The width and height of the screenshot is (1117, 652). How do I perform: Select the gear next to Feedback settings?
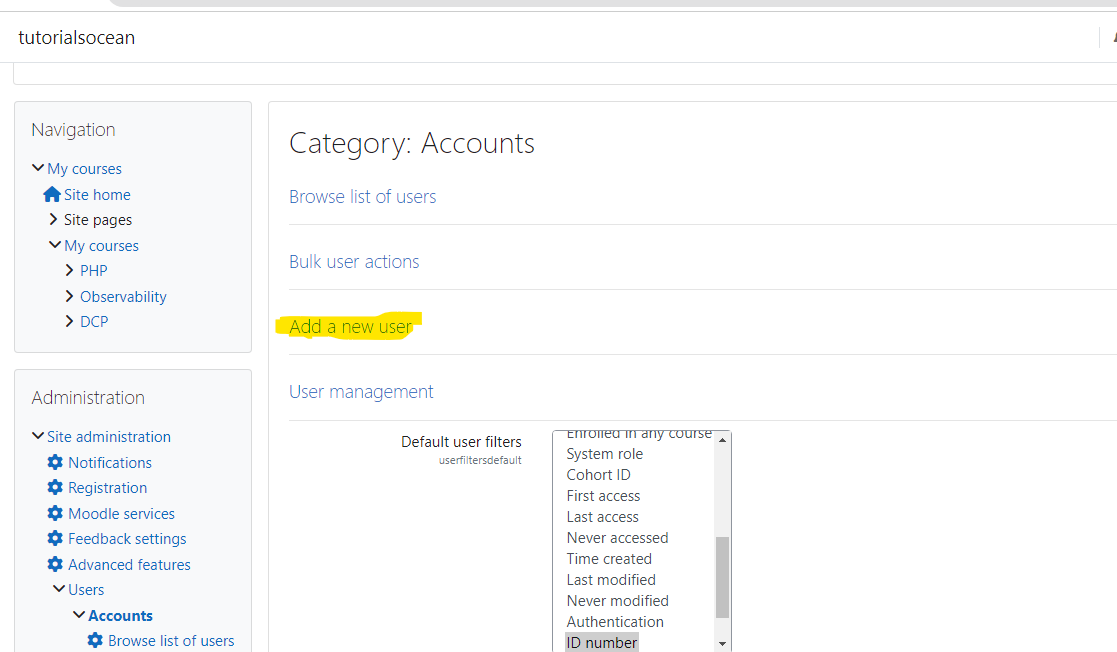(x=55, y=538)
